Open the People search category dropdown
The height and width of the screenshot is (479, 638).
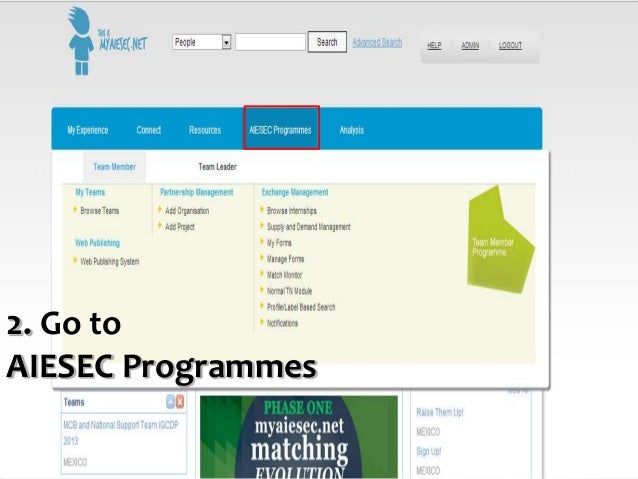click(x=202, y=42)
